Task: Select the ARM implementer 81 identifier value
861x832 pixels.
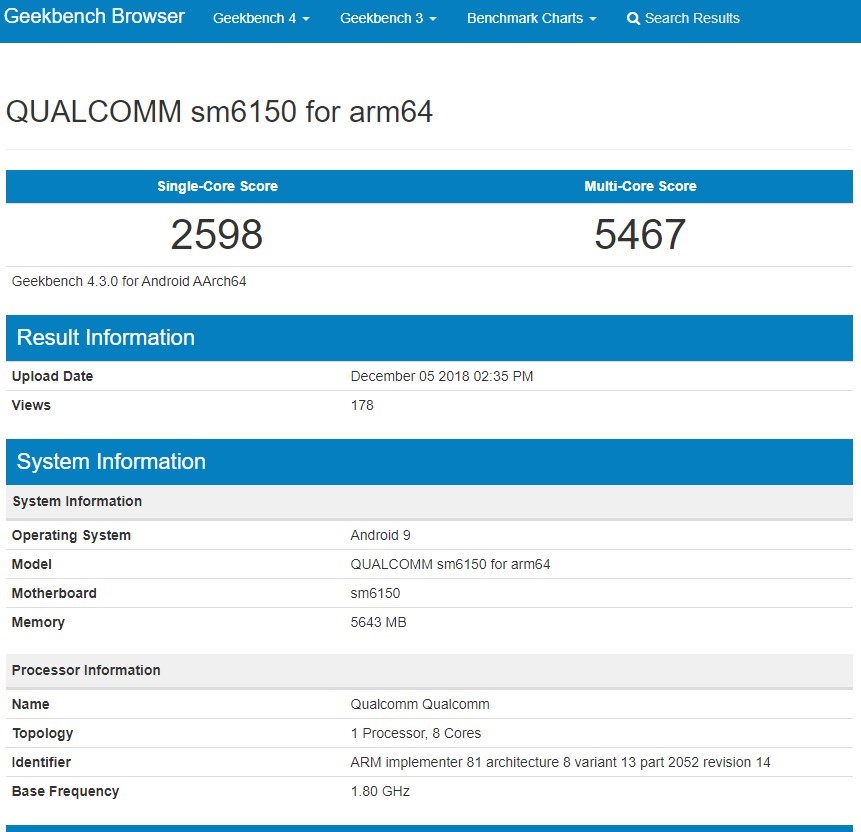Action: click(x=561, y=762)
